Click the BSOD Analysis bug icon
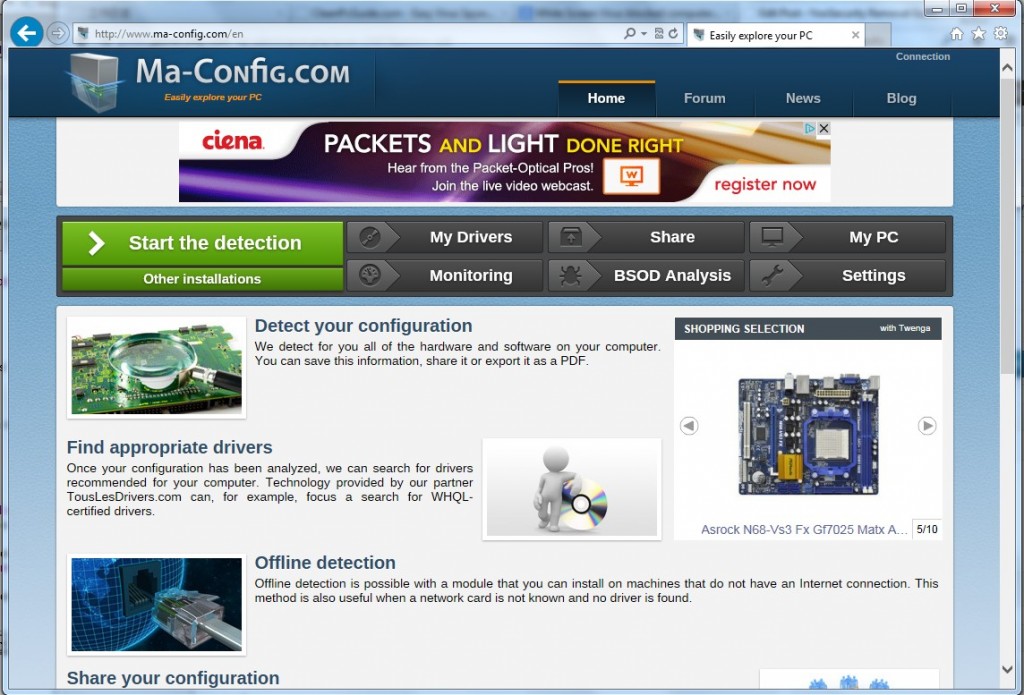 point(571,276)
